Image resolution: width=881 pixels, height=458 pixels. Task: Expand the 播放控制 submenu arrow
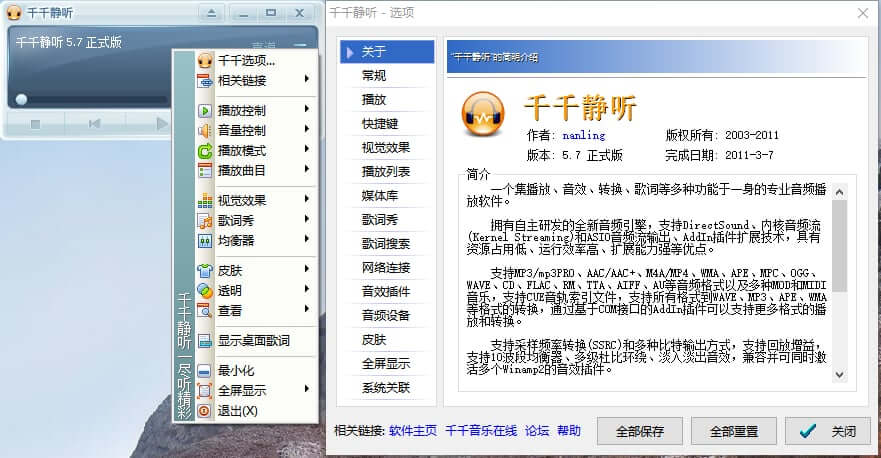click(x=307, y=108)
